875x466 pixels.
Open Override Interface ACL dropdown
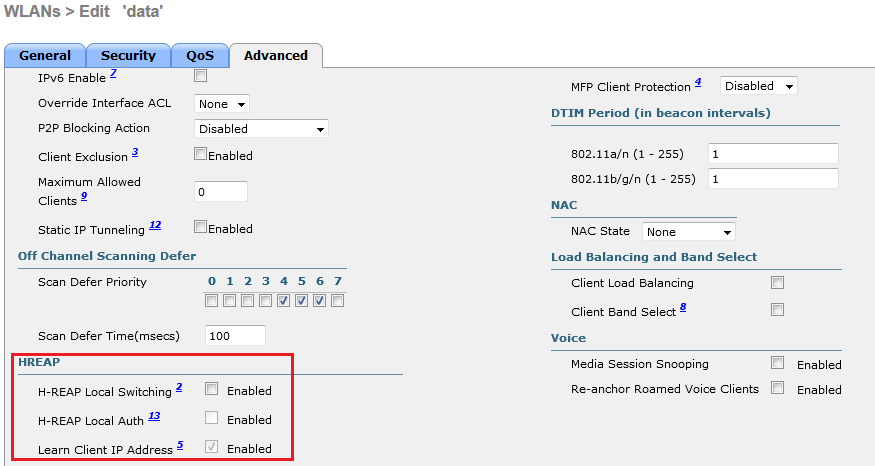[x=222, y=104]
